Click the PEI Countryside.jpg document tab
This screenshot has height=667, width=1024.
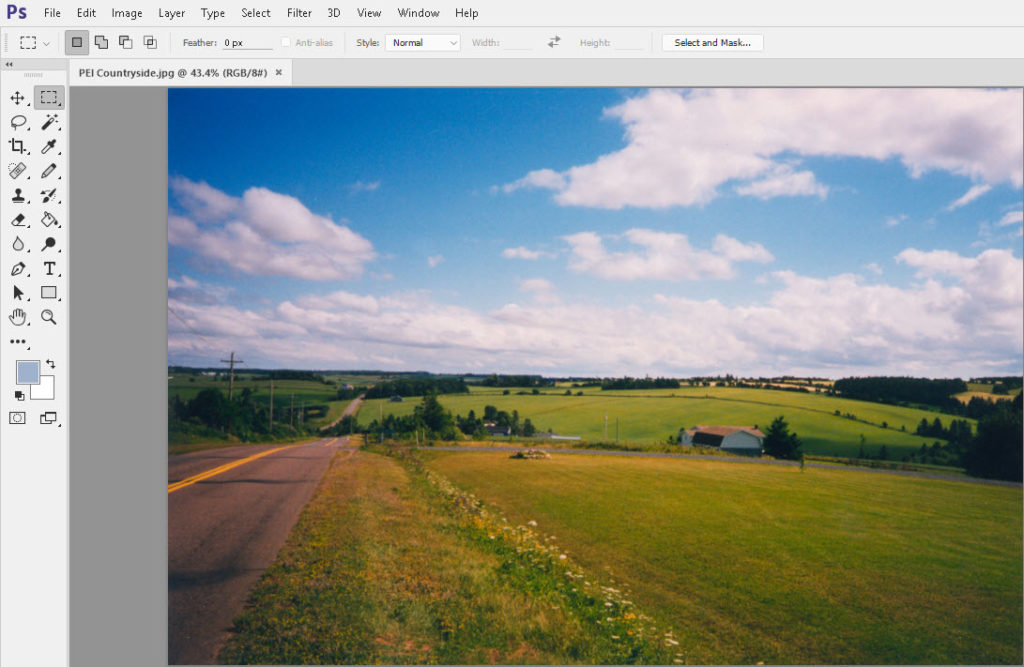[170, 72]
